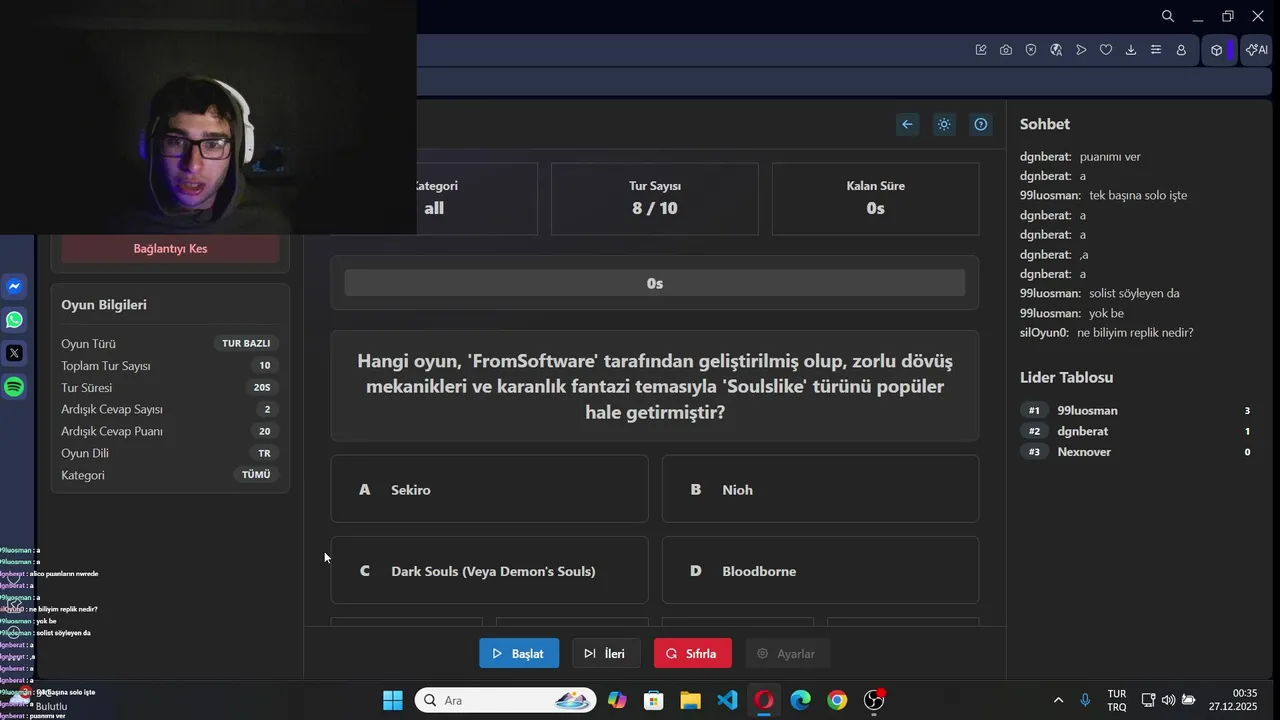This screenshot has height=720, width=1280.
Task: Open Easy Setup sliders icon
Action: pyautogui.click(x=1156, y=50)
